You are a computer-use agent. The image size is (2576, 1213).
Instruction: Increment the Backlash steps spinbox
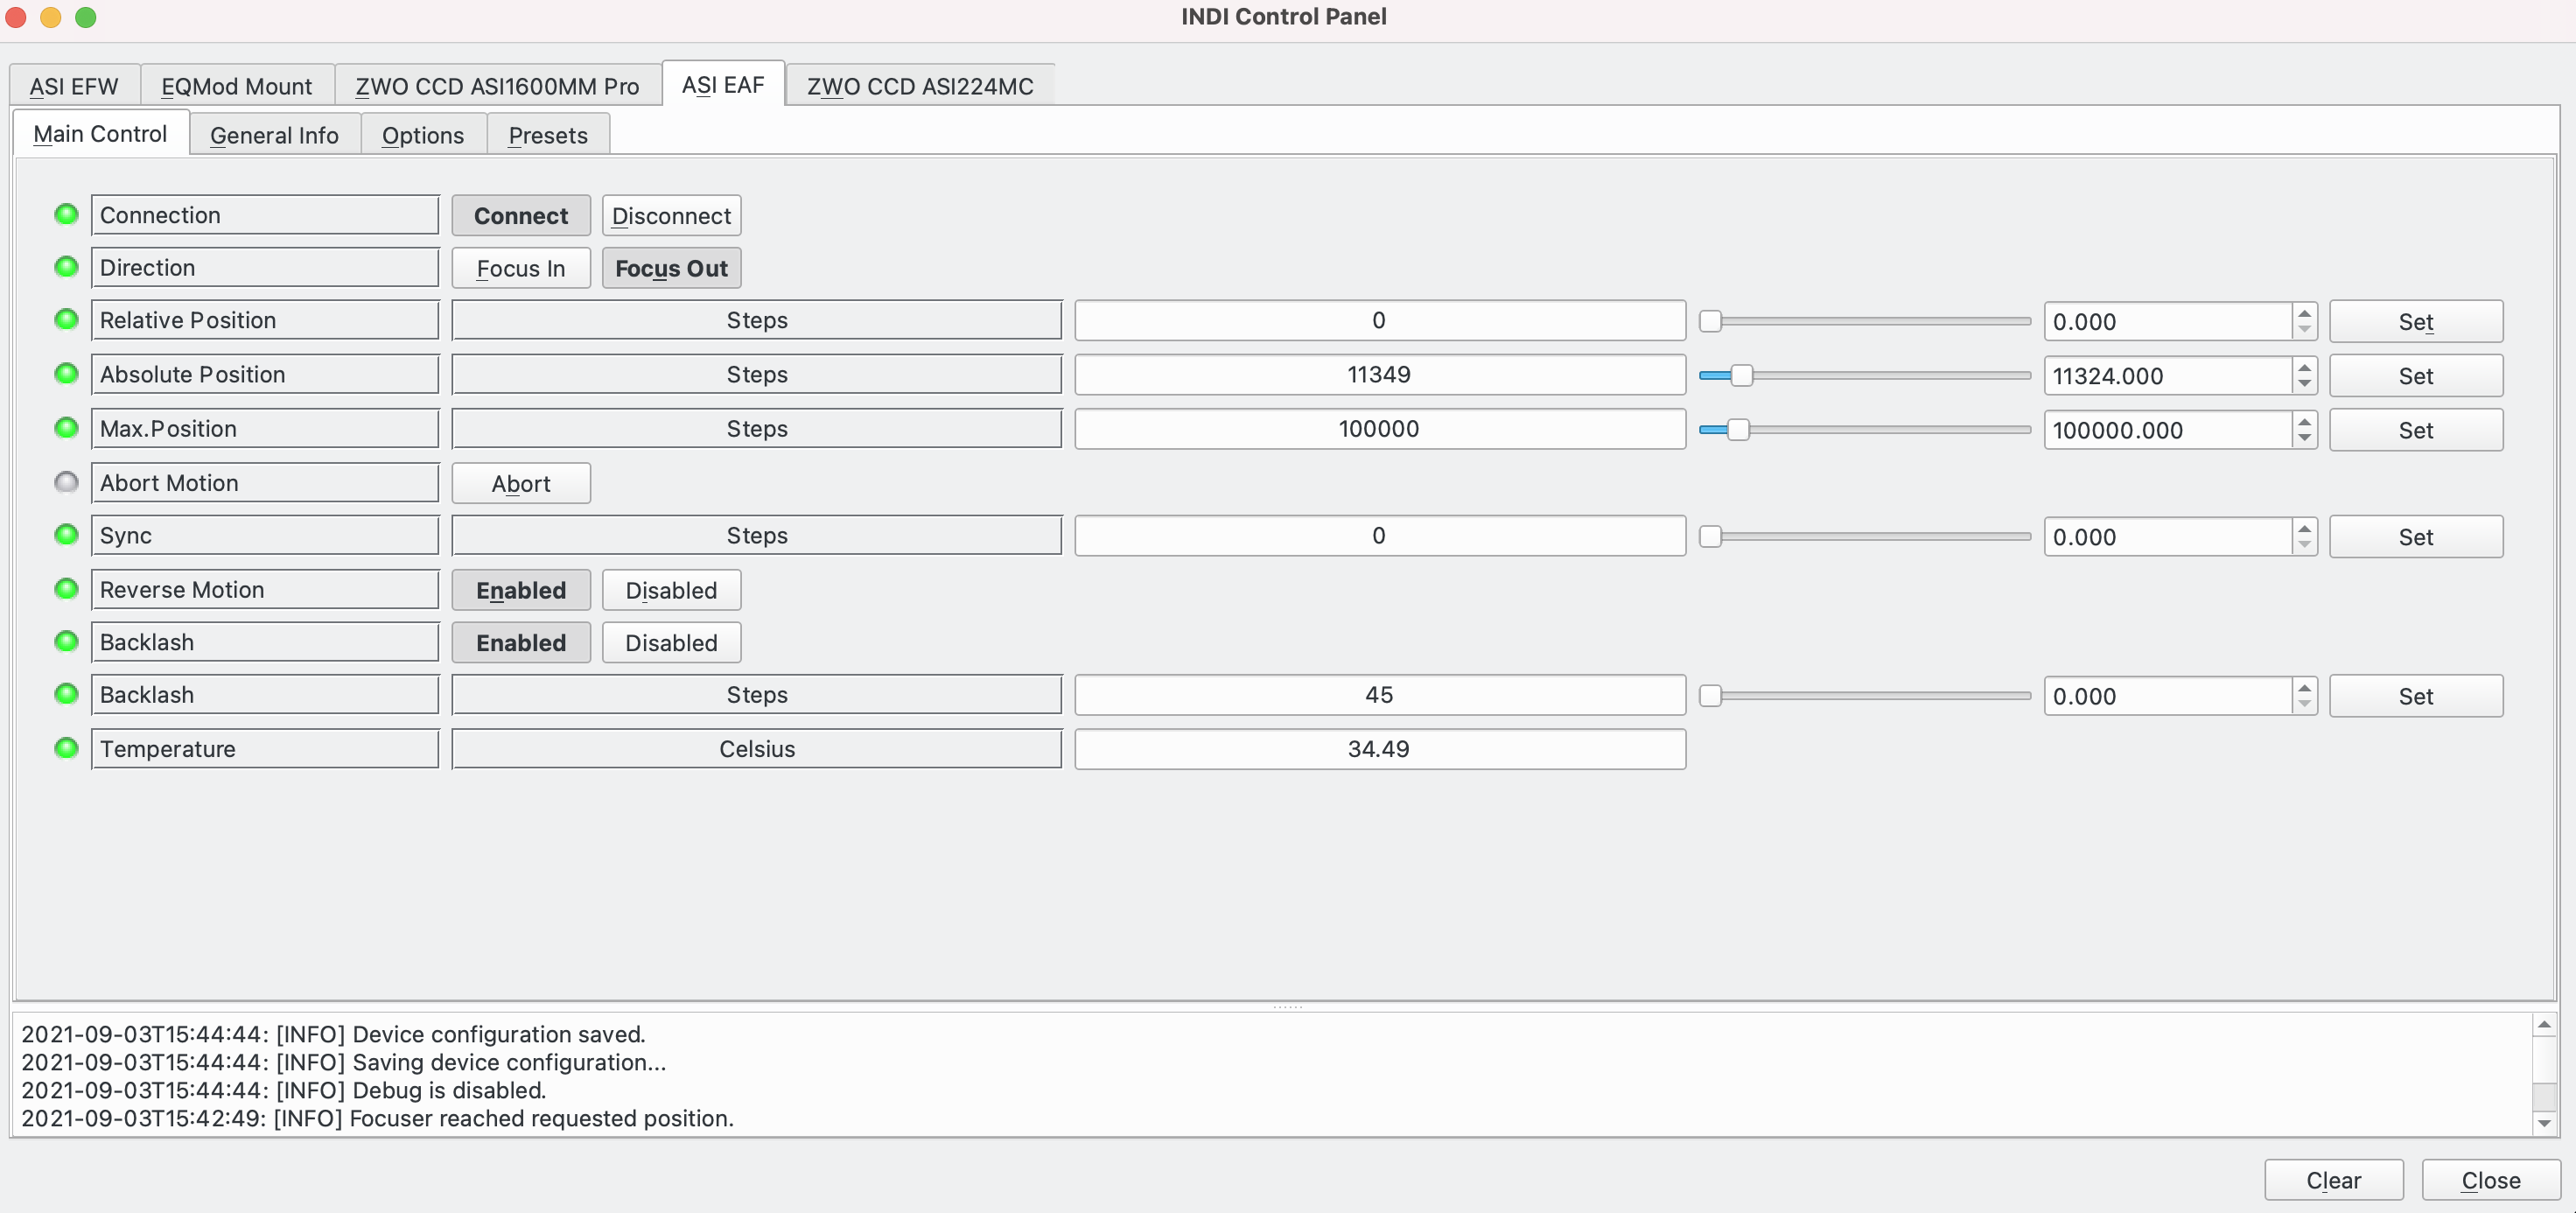[x=2305, y=687]
